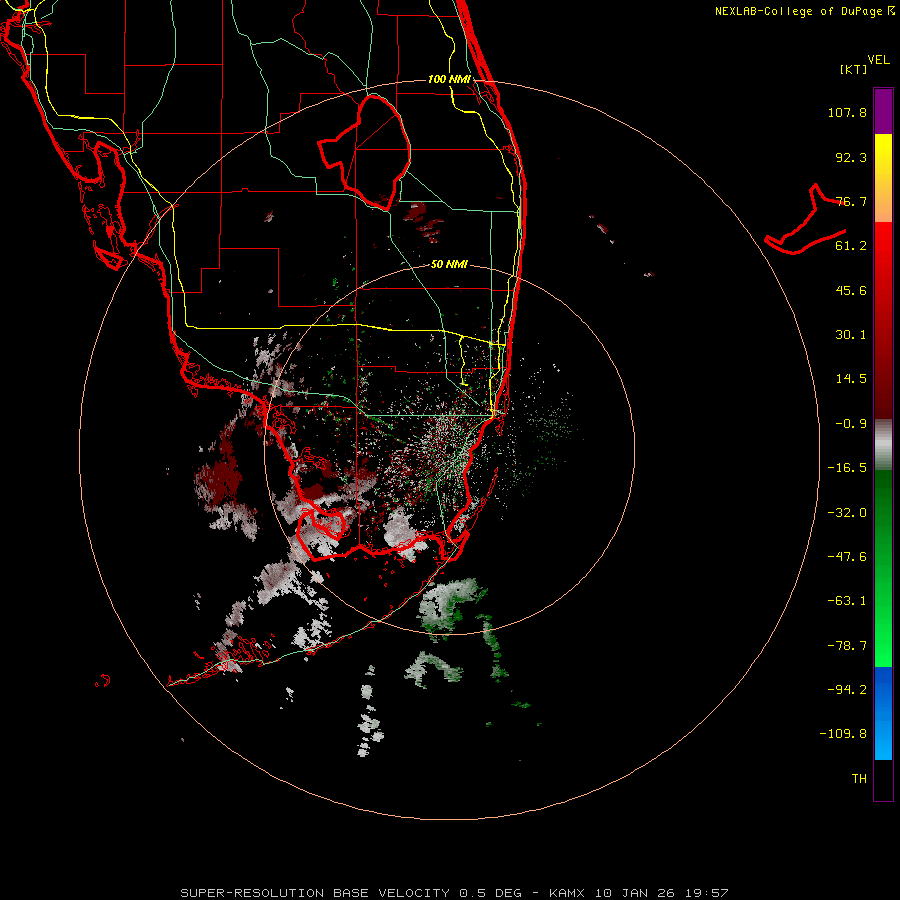Screen dimensions: 900x900
Task: Click the green velocity echo offshore southeast of the Keys
Action: pos(451,606)
